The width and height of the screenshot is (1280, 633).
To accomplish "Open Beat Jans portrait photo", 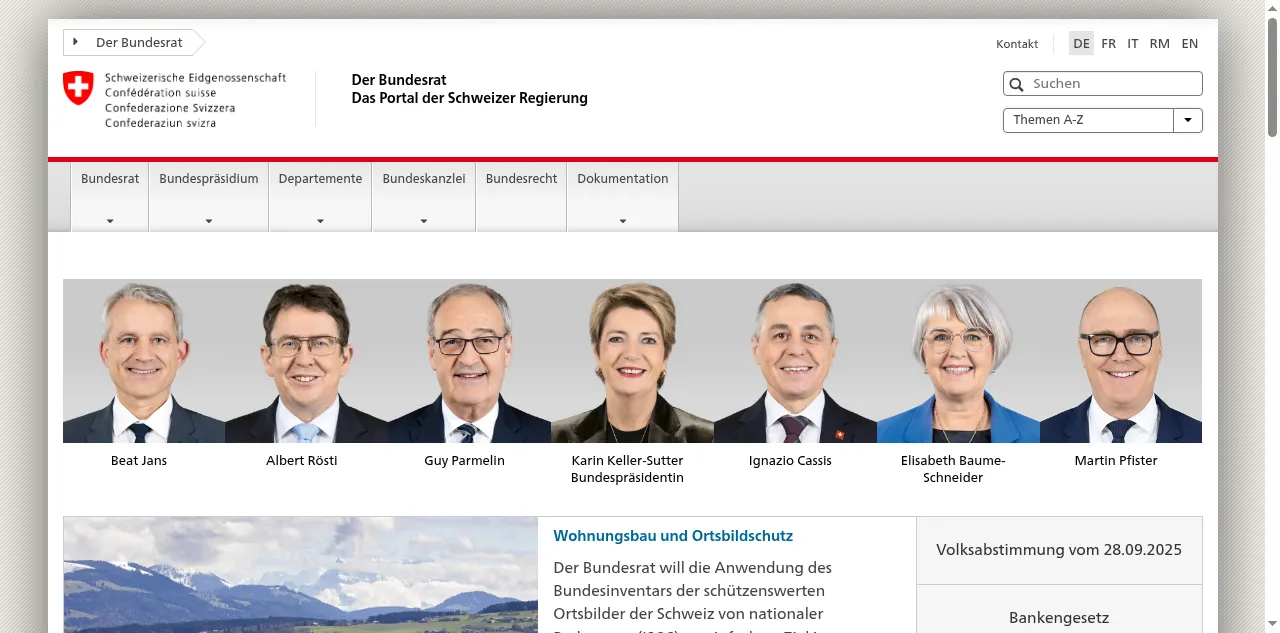I will [144, 361].
